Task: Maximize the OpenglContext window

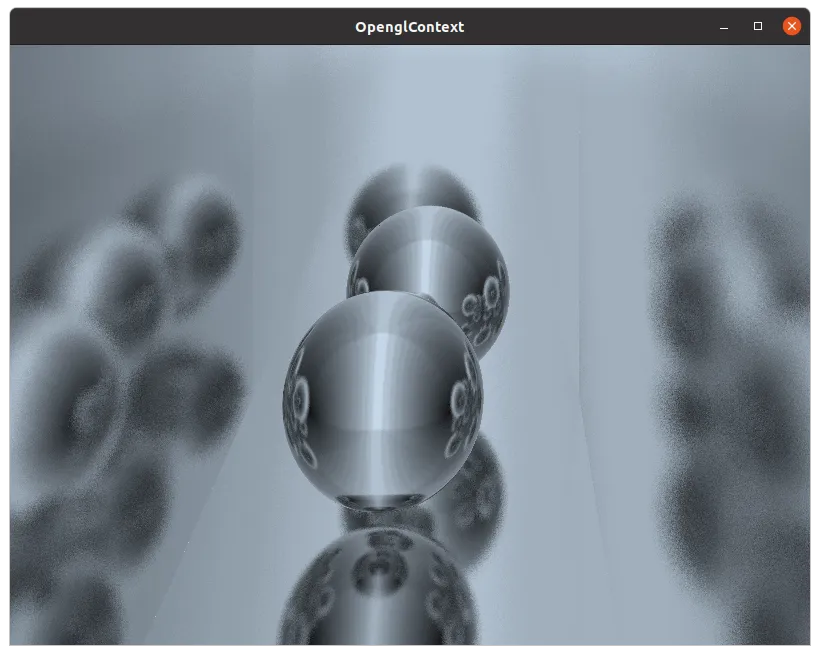Action: pos(758,26)
